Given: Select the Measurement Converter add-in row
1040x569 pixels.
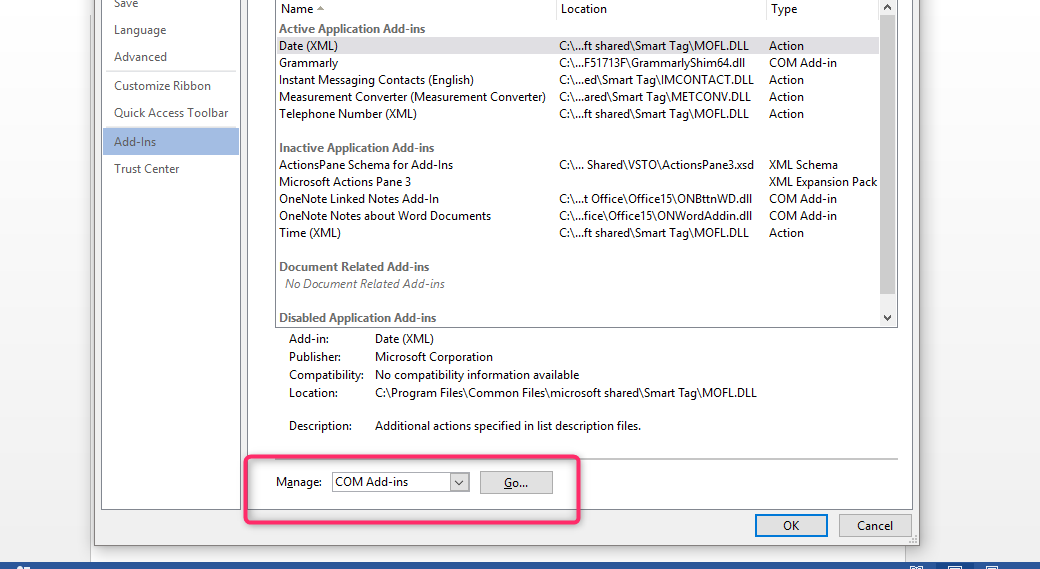Looking at the screenshot, I should point(577,97).
